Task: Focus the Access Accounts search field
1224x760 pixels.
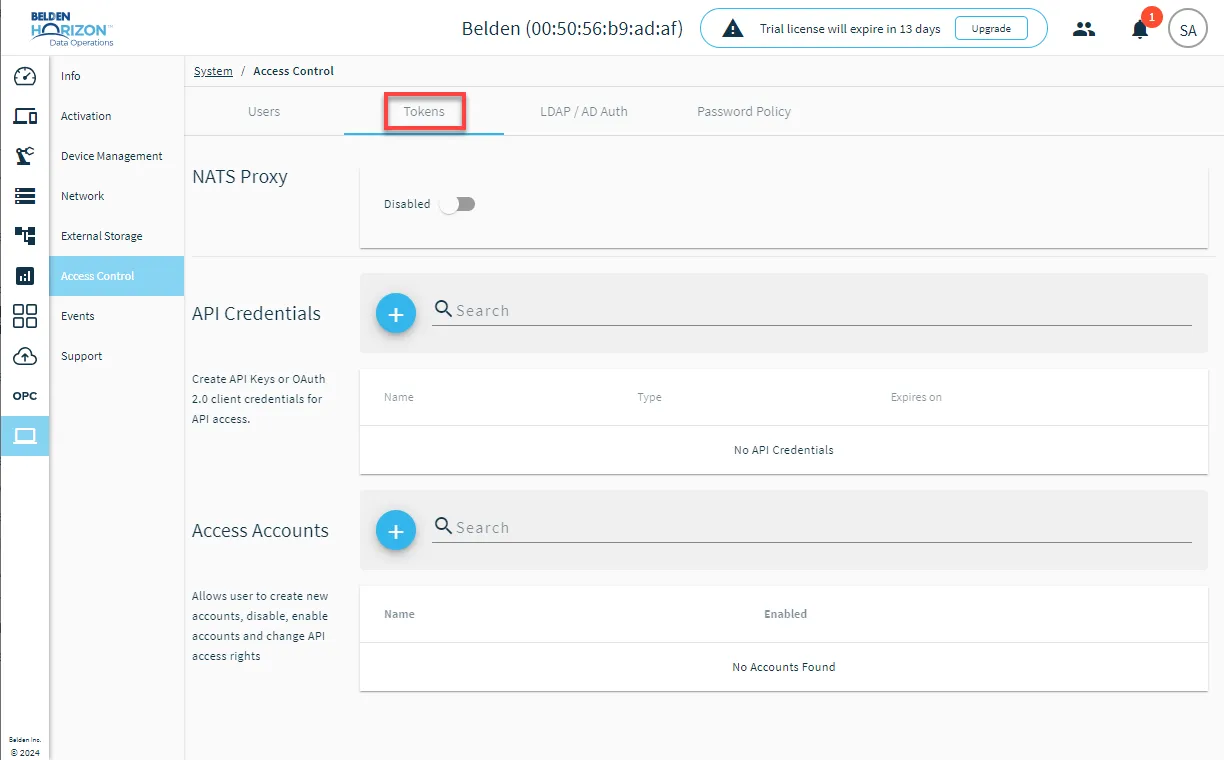Action: click(812, 528)
